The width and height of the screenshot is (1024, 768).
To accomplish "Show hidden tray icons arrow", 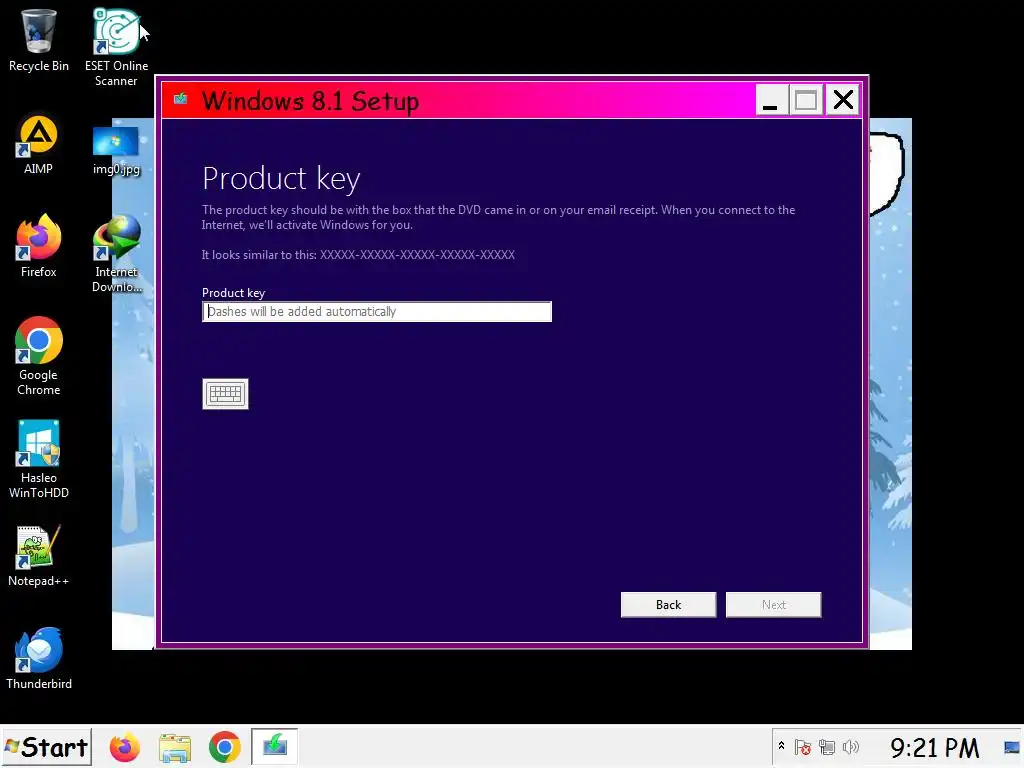I will pyautogui.click(x=781, y=746).
